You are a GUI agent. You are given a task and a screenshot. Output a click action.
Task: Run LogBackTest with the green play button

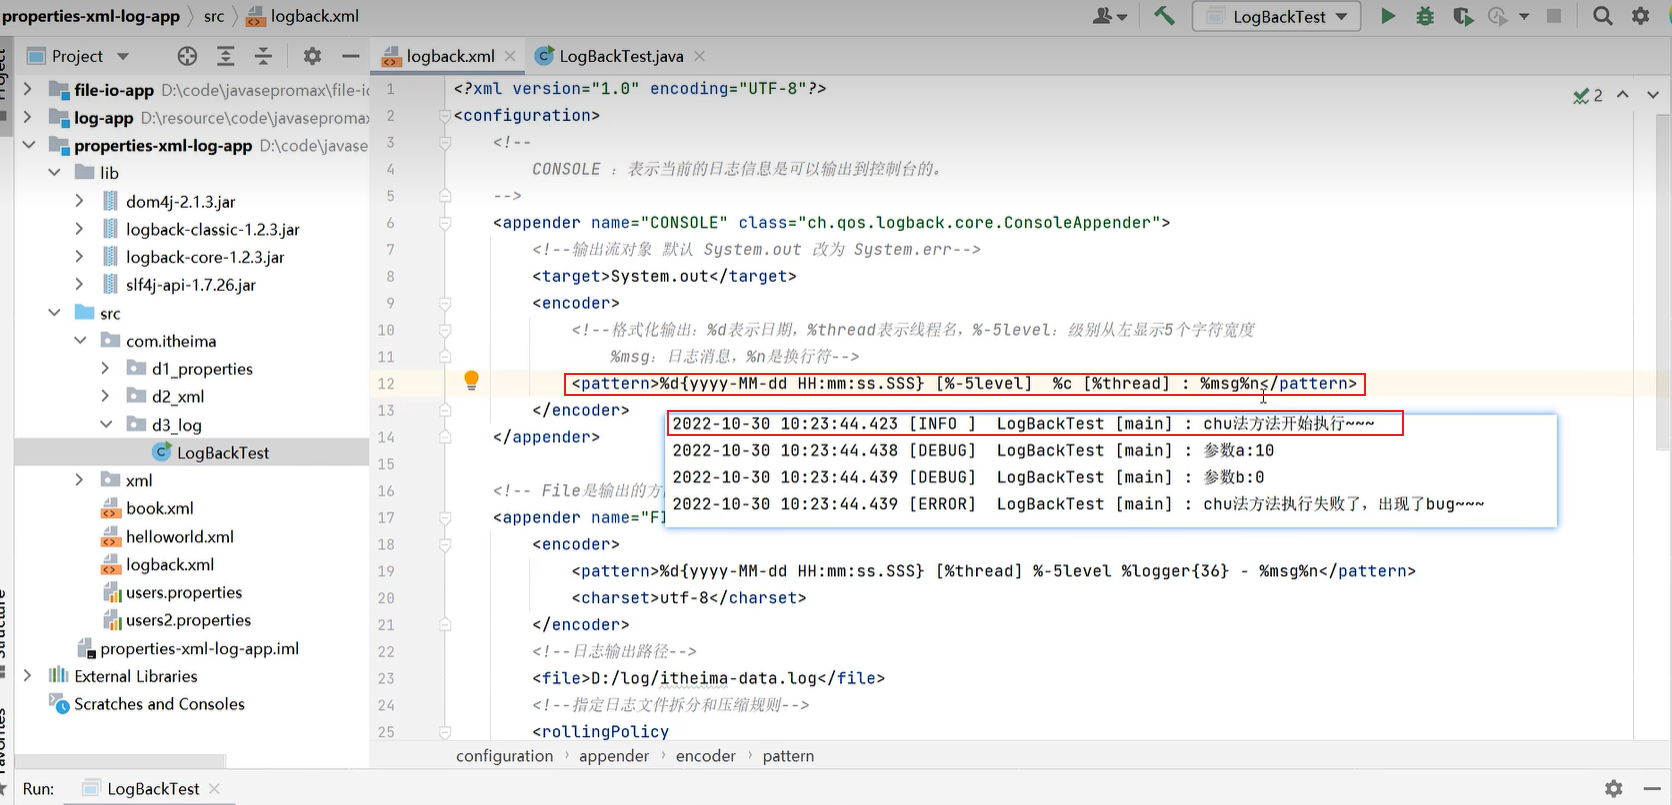[1388, 16]
